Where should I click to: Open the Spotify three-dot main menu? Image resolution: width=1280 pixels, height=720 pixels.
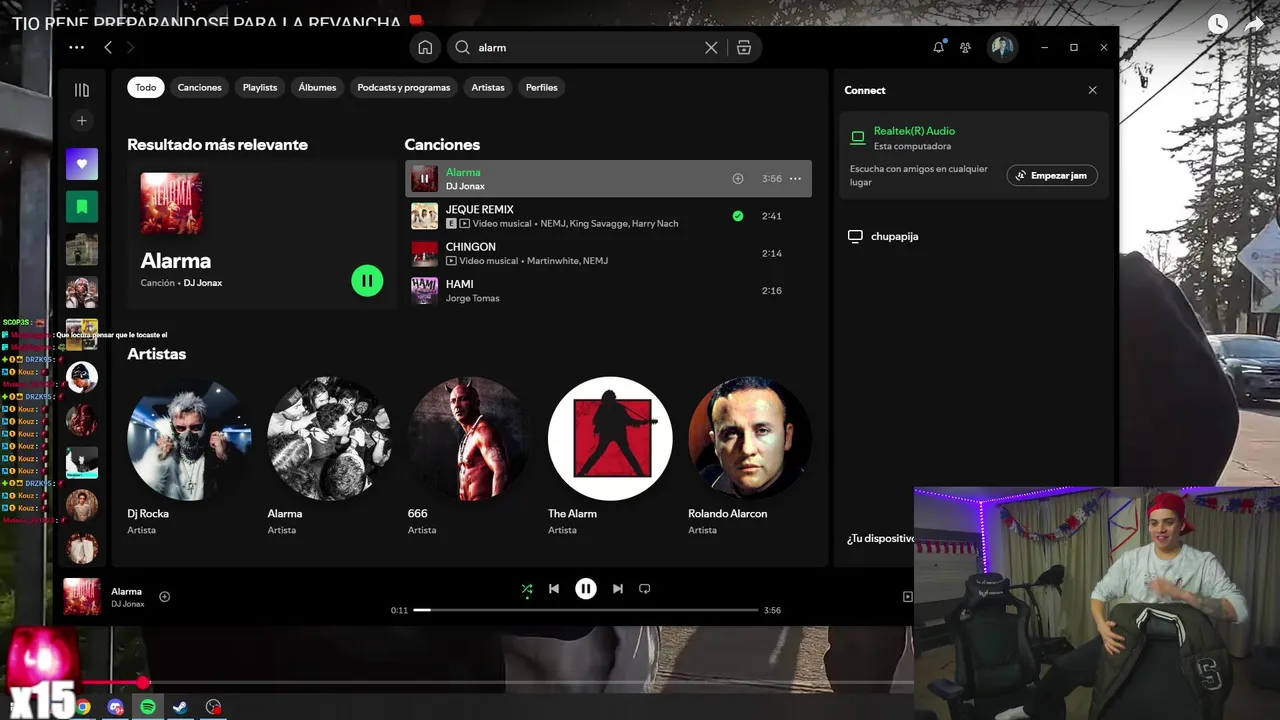click(77, 47)
